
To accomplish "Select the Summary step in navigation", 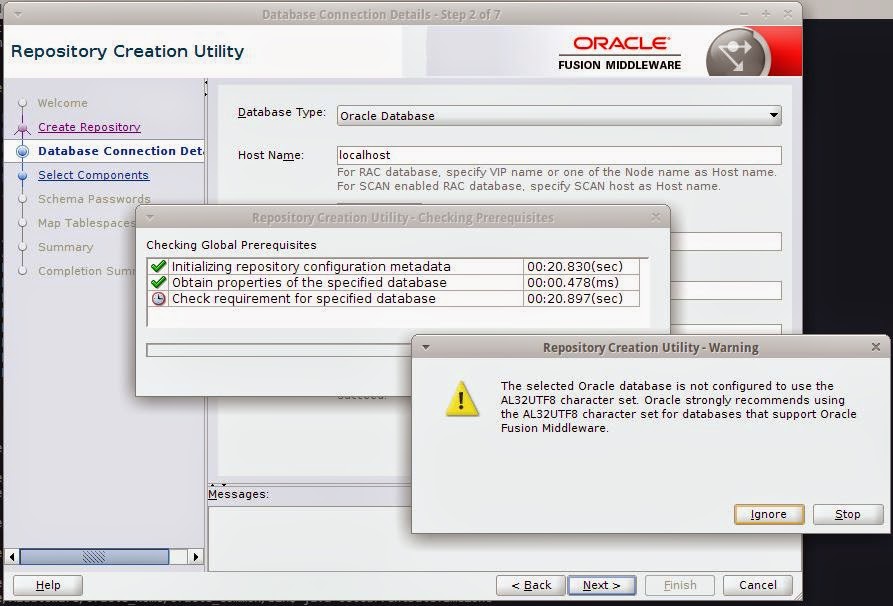I will (x=65, y=247).
